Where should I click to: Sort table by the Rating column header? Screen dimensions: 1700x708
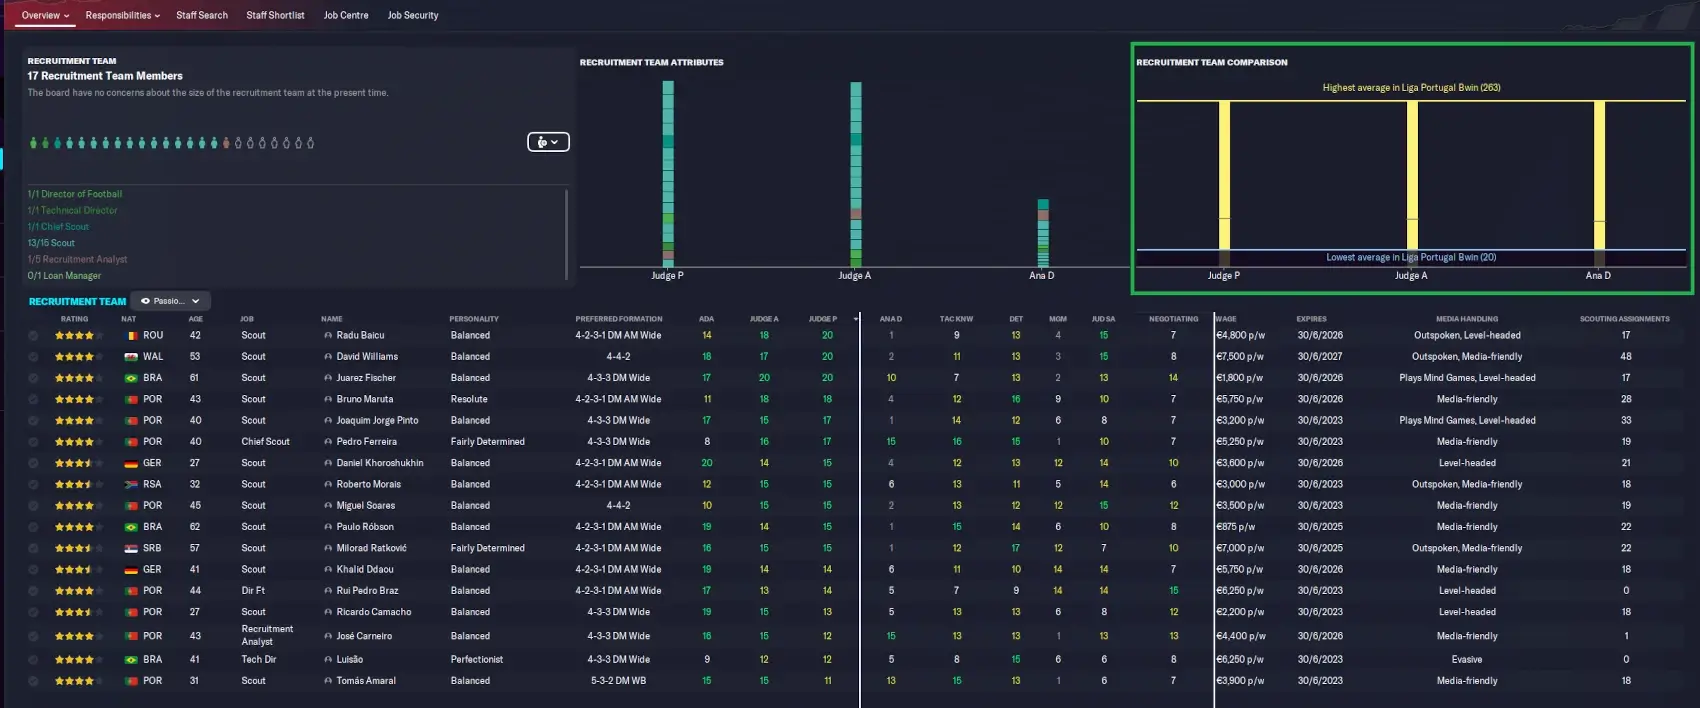tap(74, 319)
